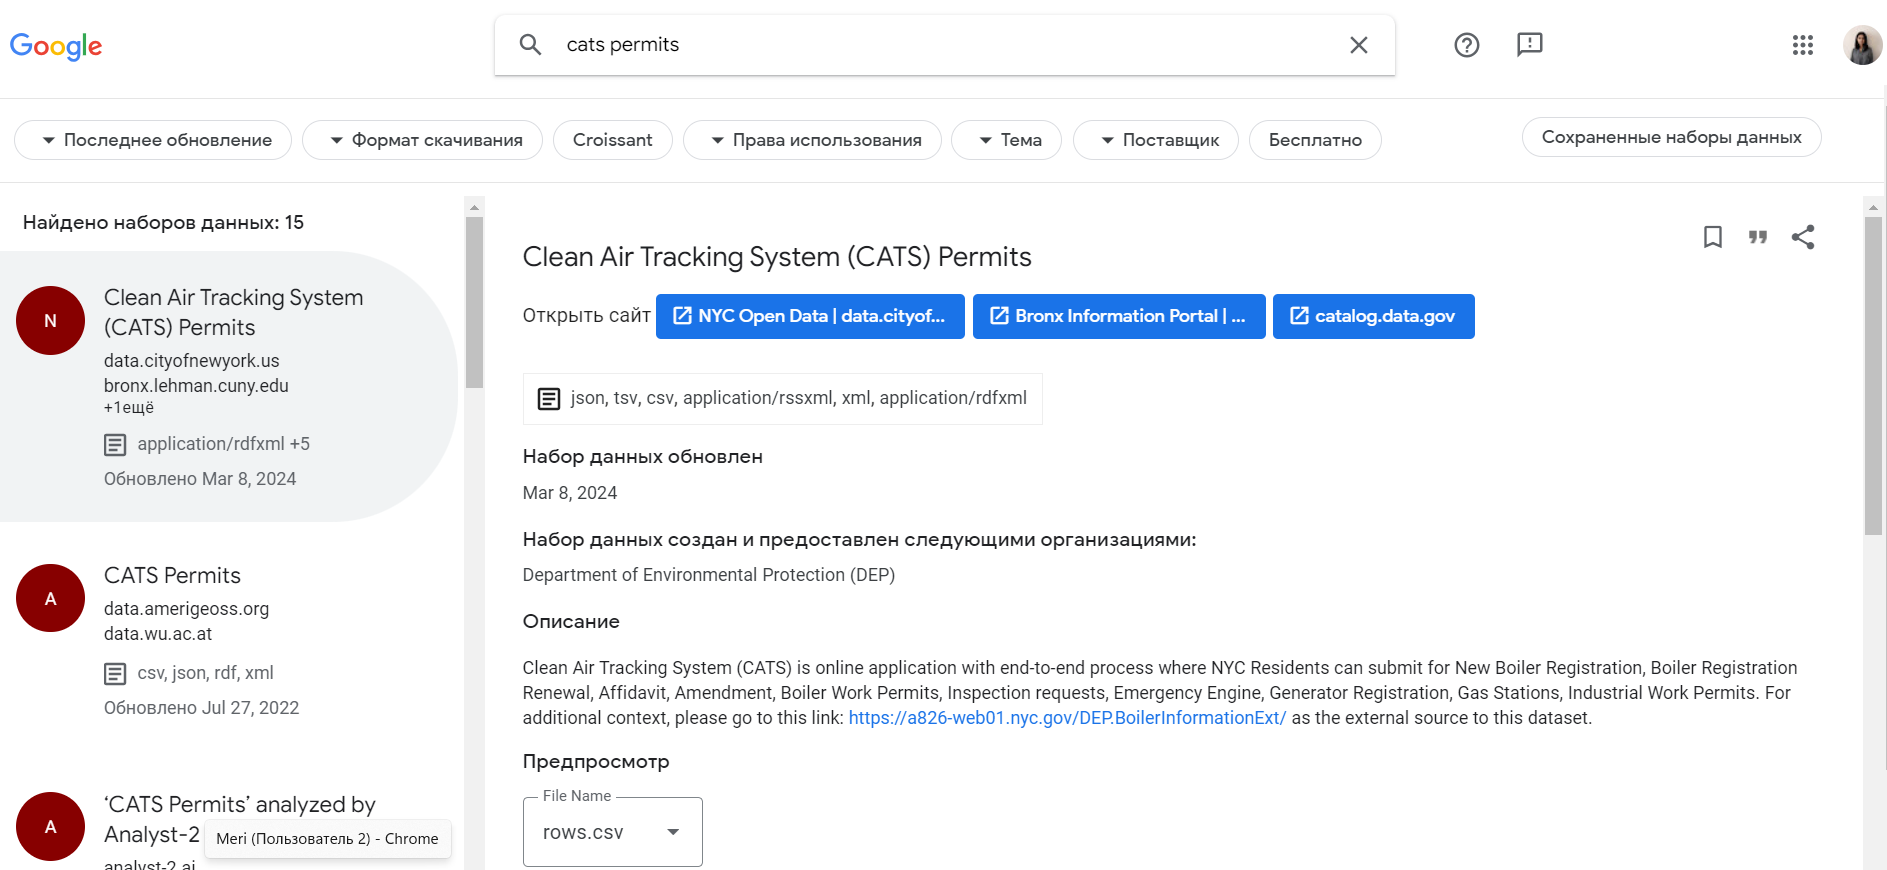
Task: Click the 'Mar 8, 2024' update date in details
Action: (x=570, y=493)
